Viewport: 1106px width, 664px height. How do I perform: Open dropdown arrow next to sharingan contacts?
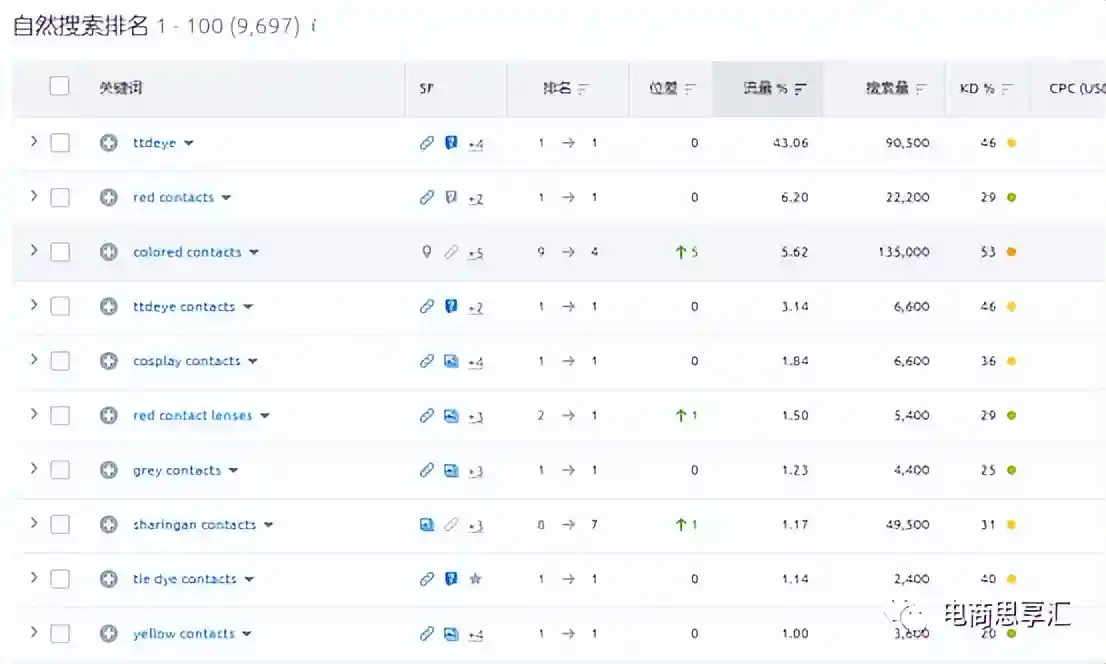click(x=268, y=525)
